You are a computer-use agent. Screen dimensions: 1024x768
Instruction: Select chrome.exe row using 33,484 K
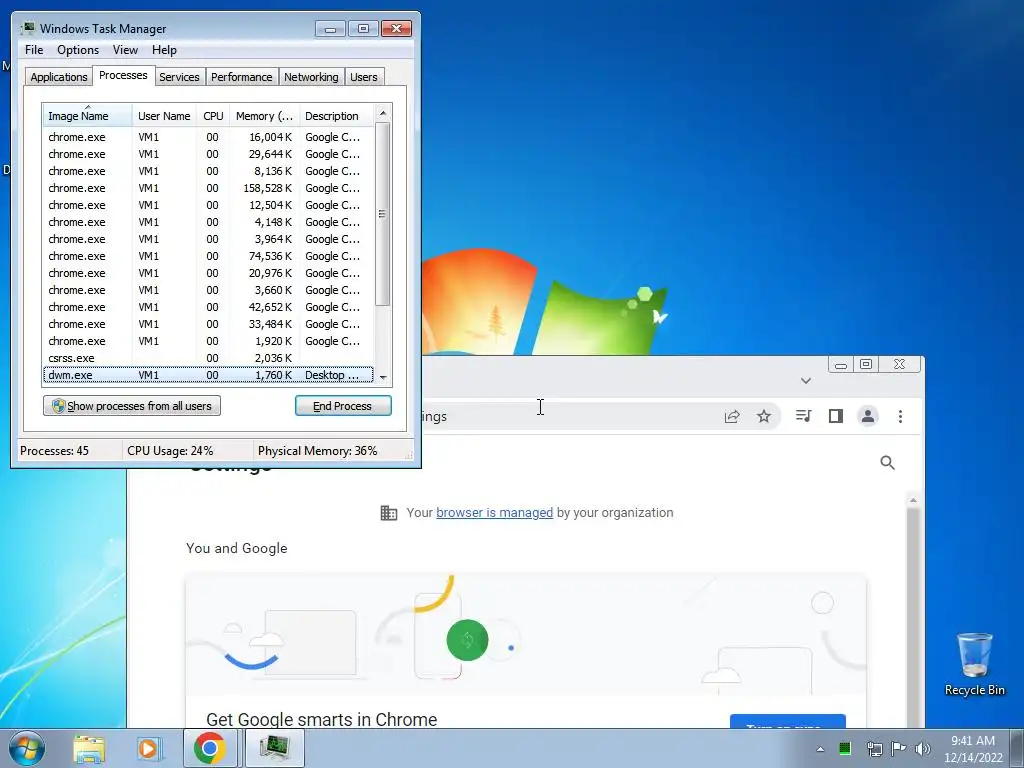coord(208,324)
